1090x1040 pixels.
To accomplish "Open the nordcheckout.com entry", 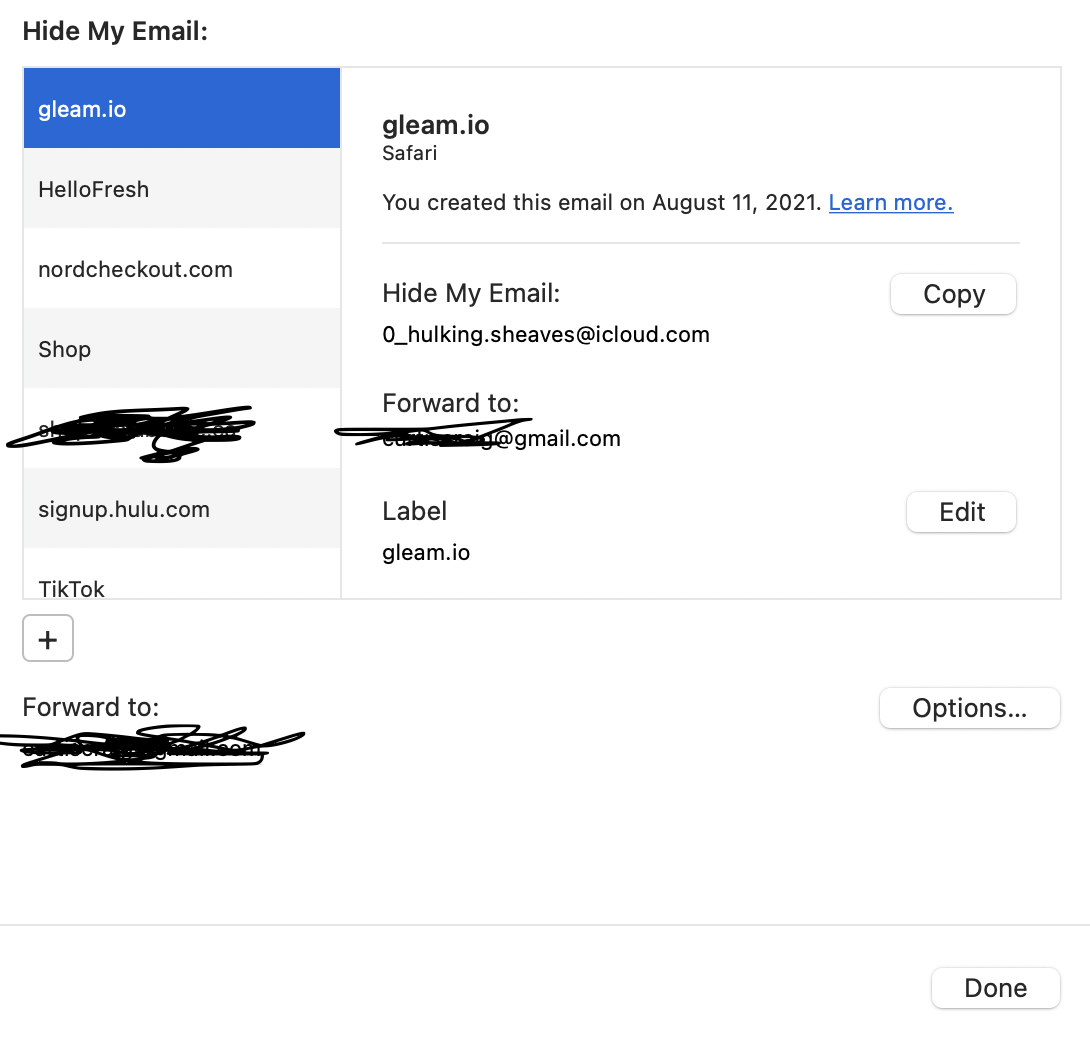I will click(x=182, y=268).
